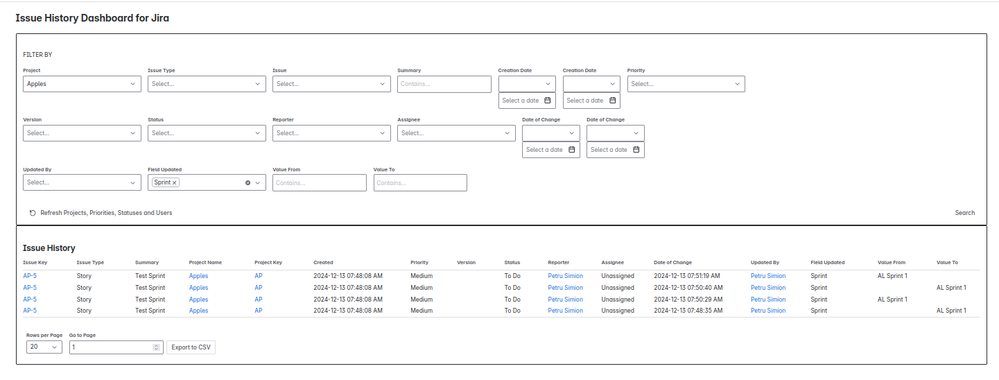Expand the Priority dropdown

(x=686, y=84)
